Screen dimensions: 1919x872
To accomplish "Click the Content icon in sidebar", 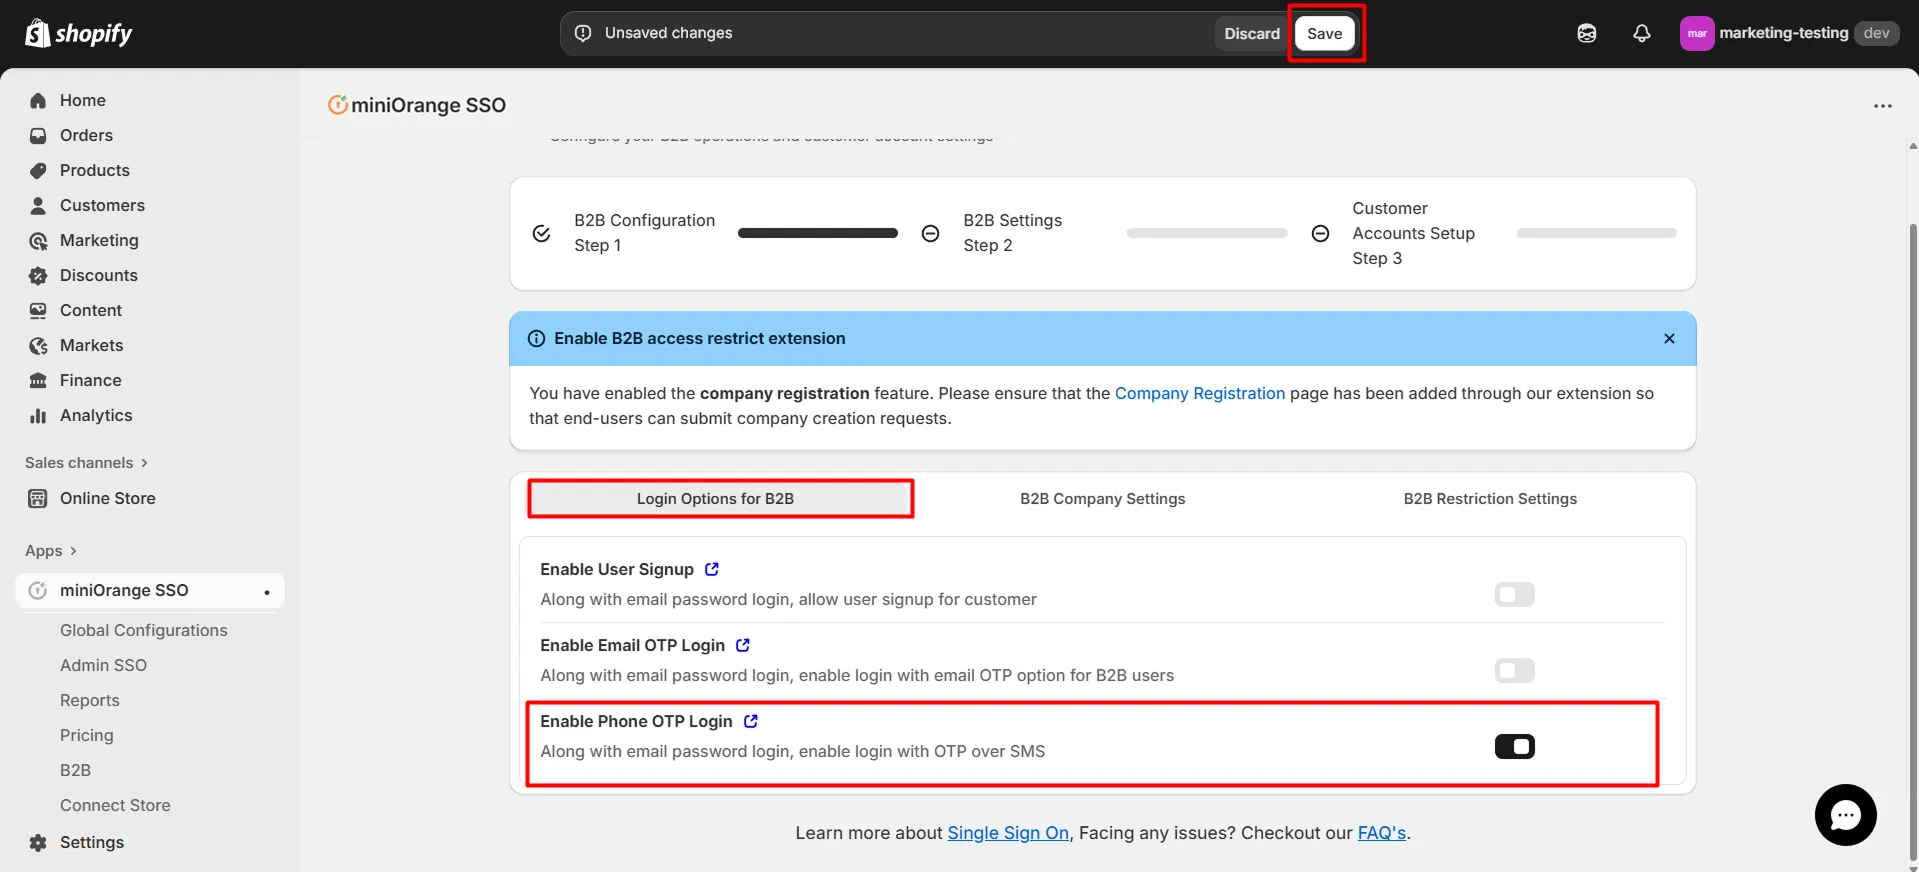I will coord(38,310).
